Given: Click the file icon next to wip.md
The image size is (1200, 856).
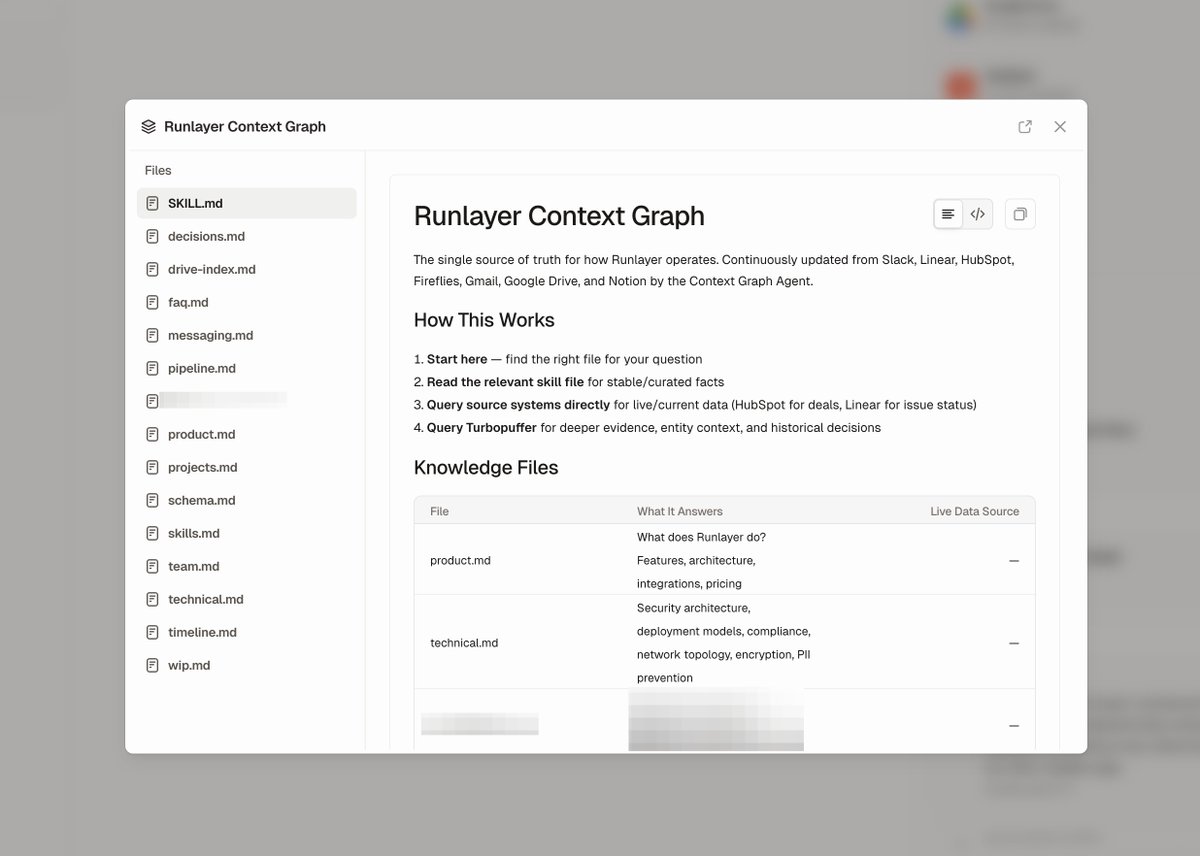Looking at the screenshot, I should (152, 665).
